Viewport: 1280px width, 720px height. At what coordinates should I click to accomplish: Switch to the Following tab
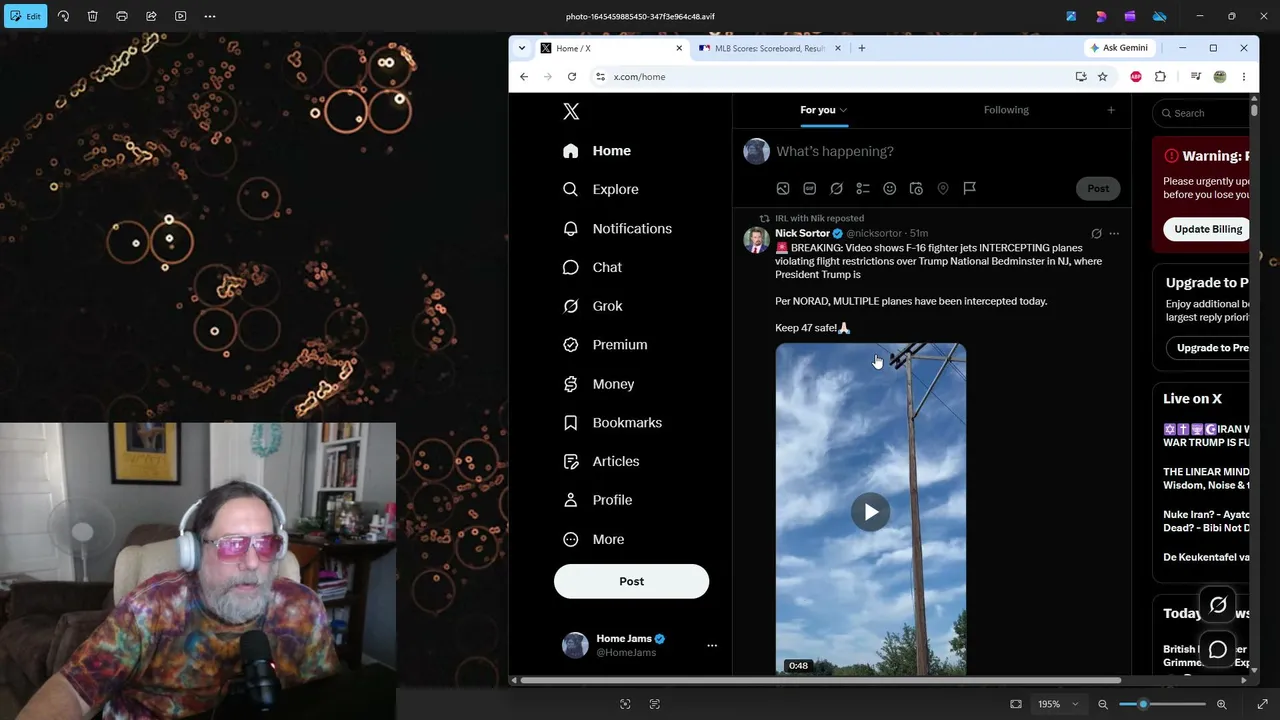(1006, 110)
